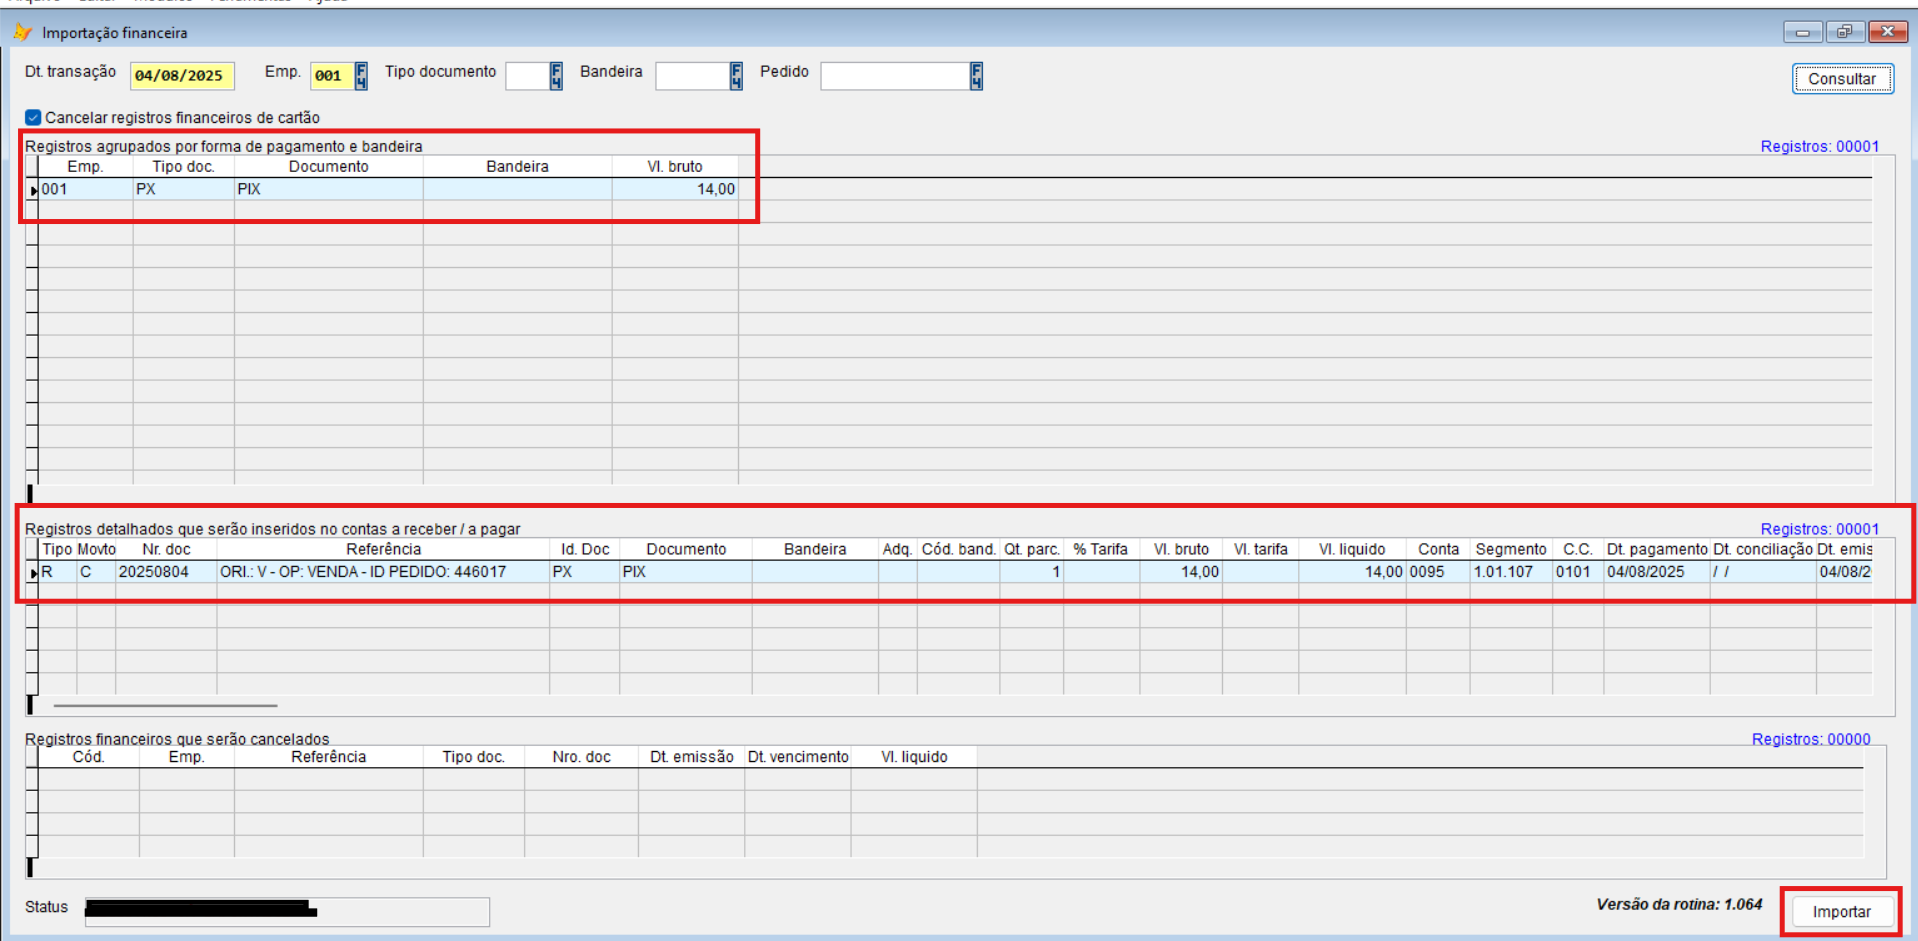Image resolution: width=1918 pixels, height=941 pixels.
Task: Click into the Pedido input field
Action: (x=894, y=76)
